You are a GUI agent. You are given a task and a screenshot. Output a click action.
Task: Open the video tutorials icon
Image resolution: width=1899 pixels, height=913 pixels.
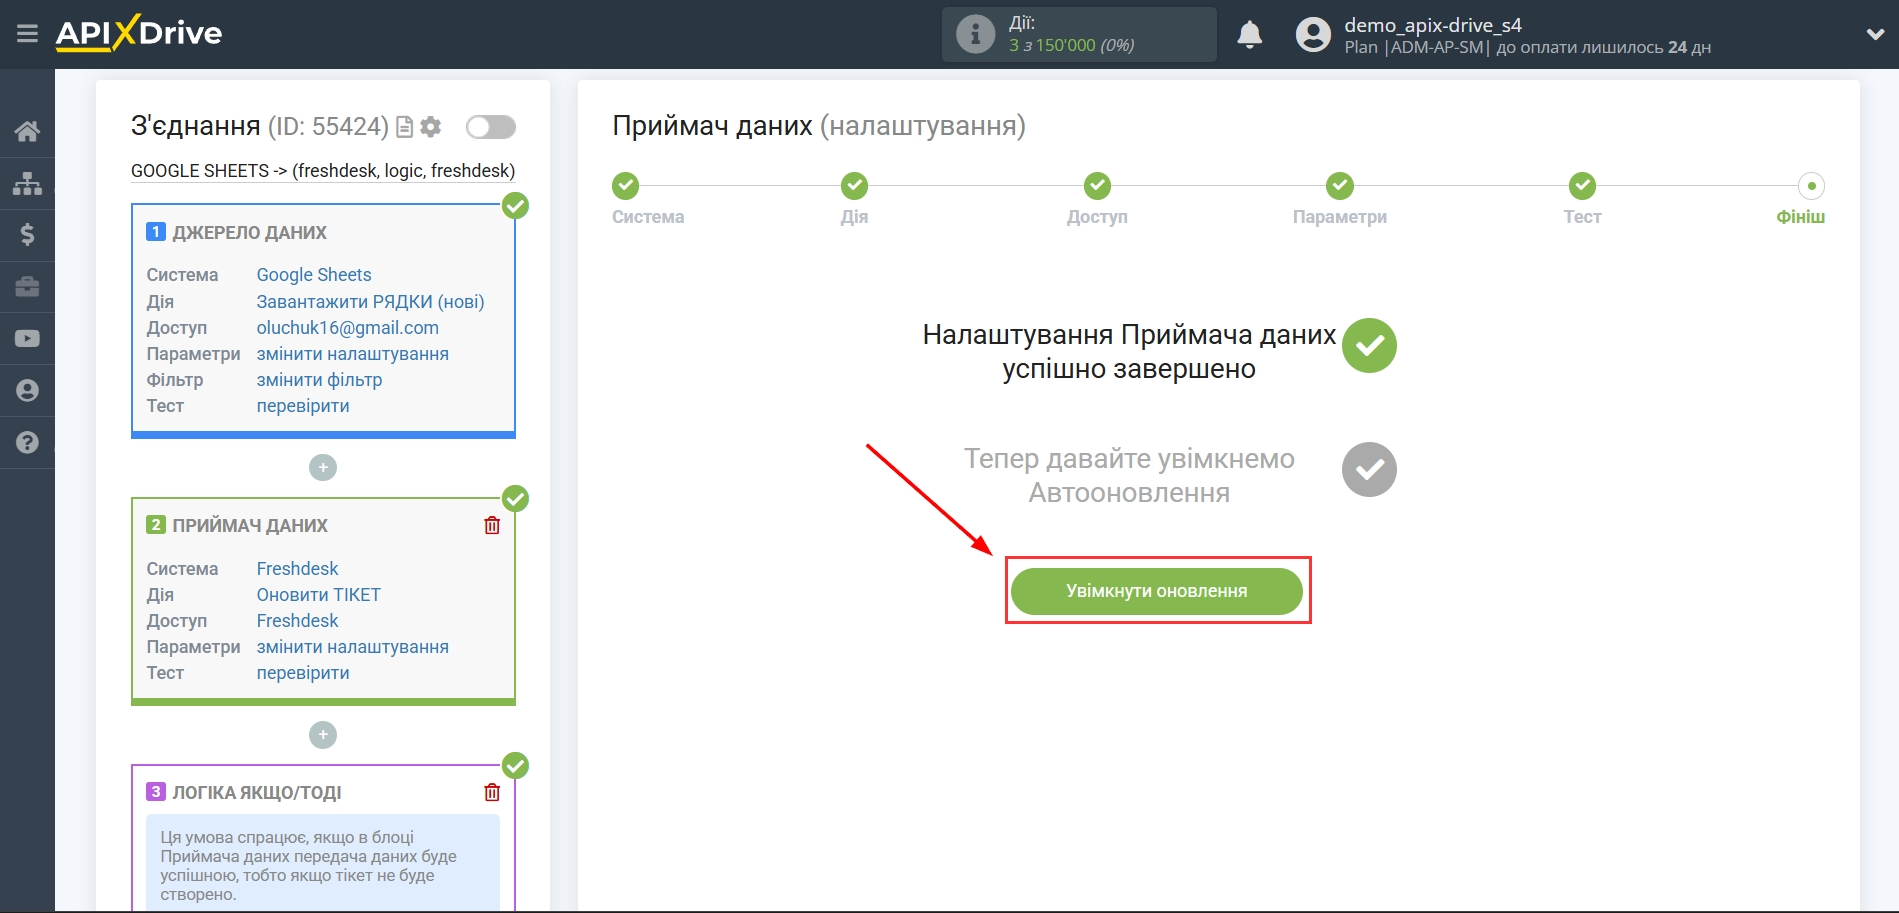[x=27, y=339]
